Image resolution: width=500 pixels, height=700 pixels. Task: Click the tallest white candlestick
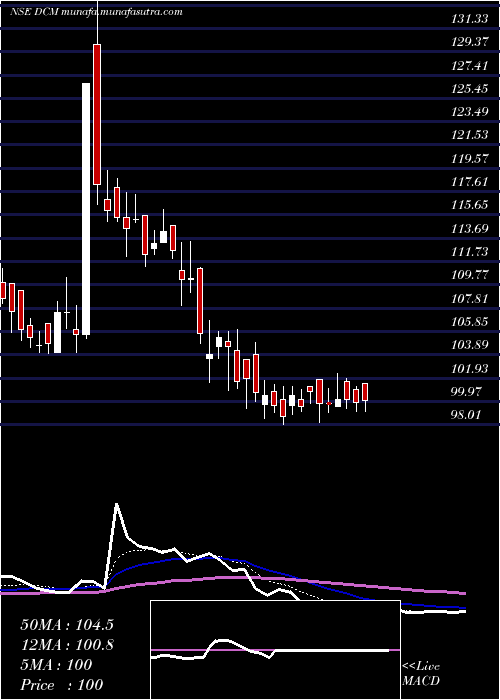tap(86, 208)
